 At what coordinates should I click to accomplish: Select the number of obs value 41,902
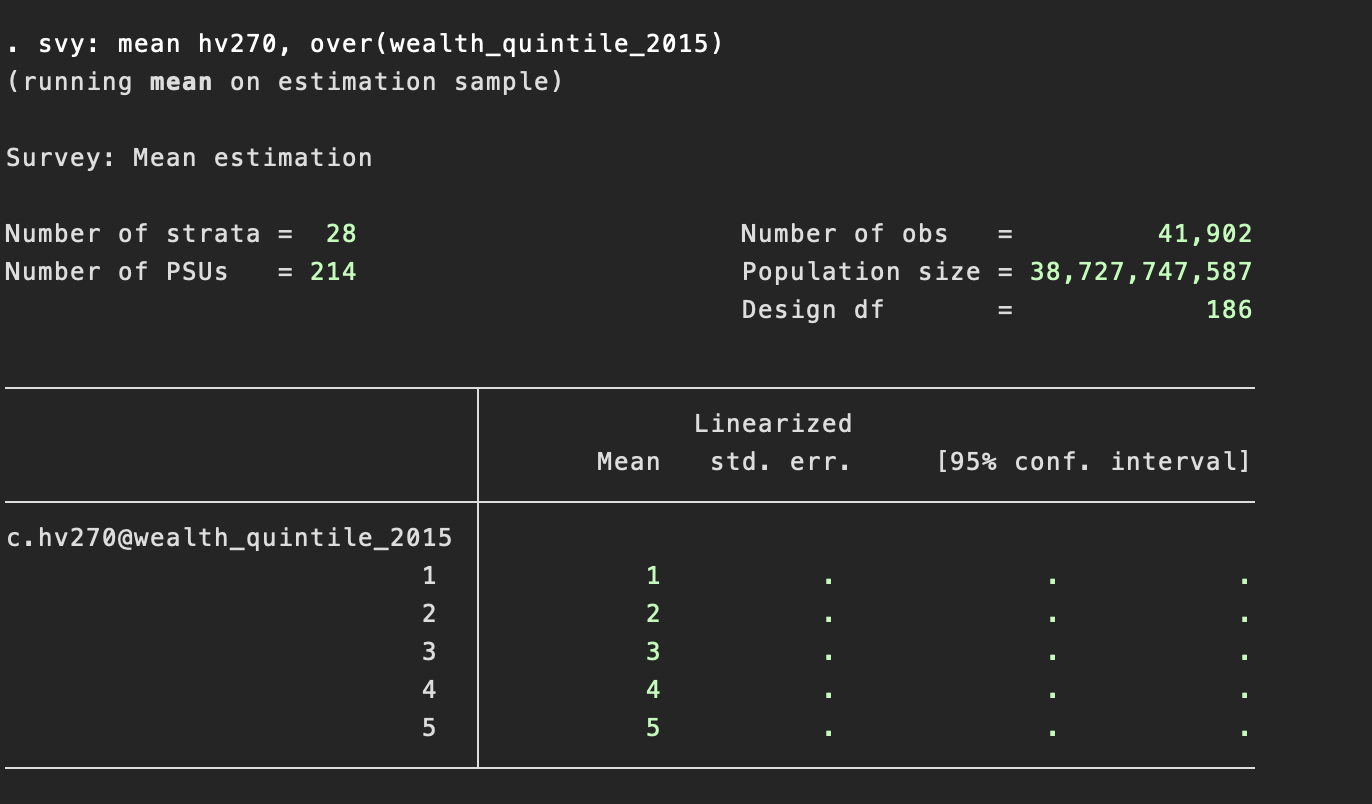1204,234
